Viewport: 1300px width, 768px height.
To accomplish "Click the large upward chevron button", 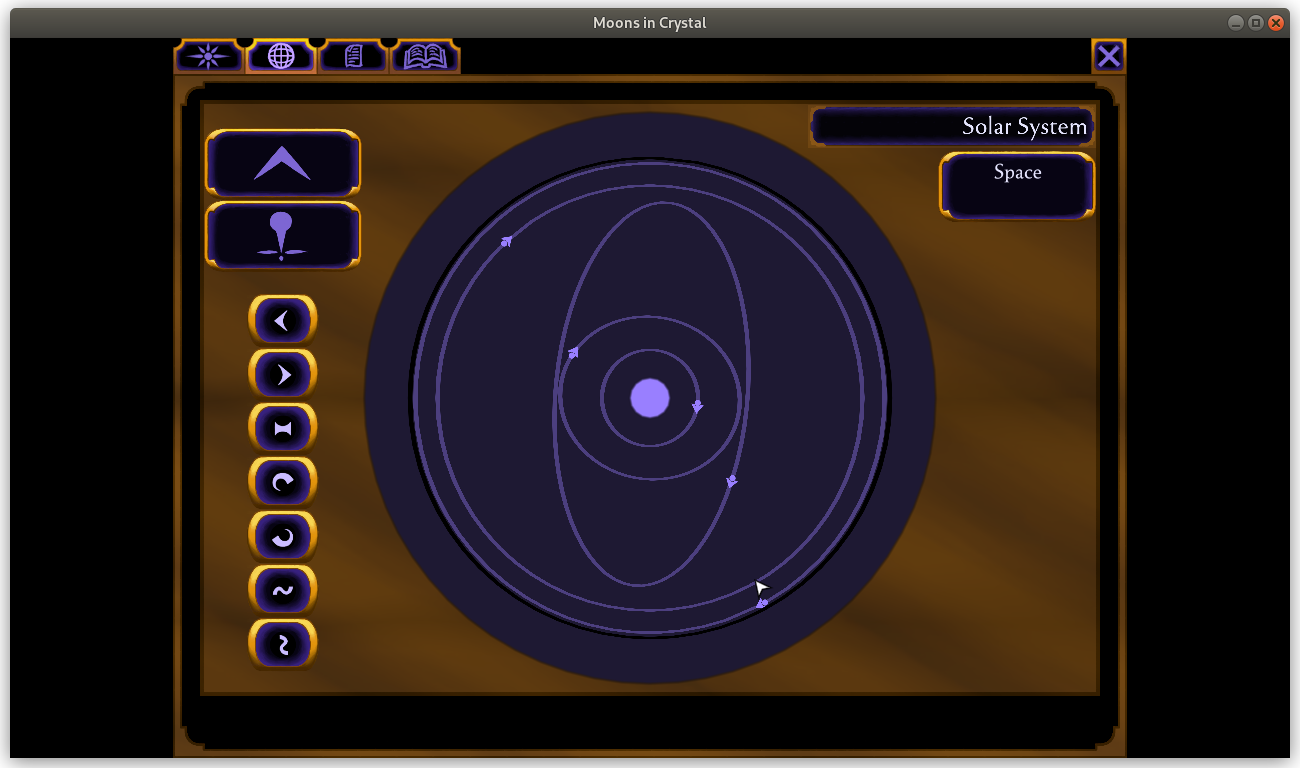I will point(282,163).
